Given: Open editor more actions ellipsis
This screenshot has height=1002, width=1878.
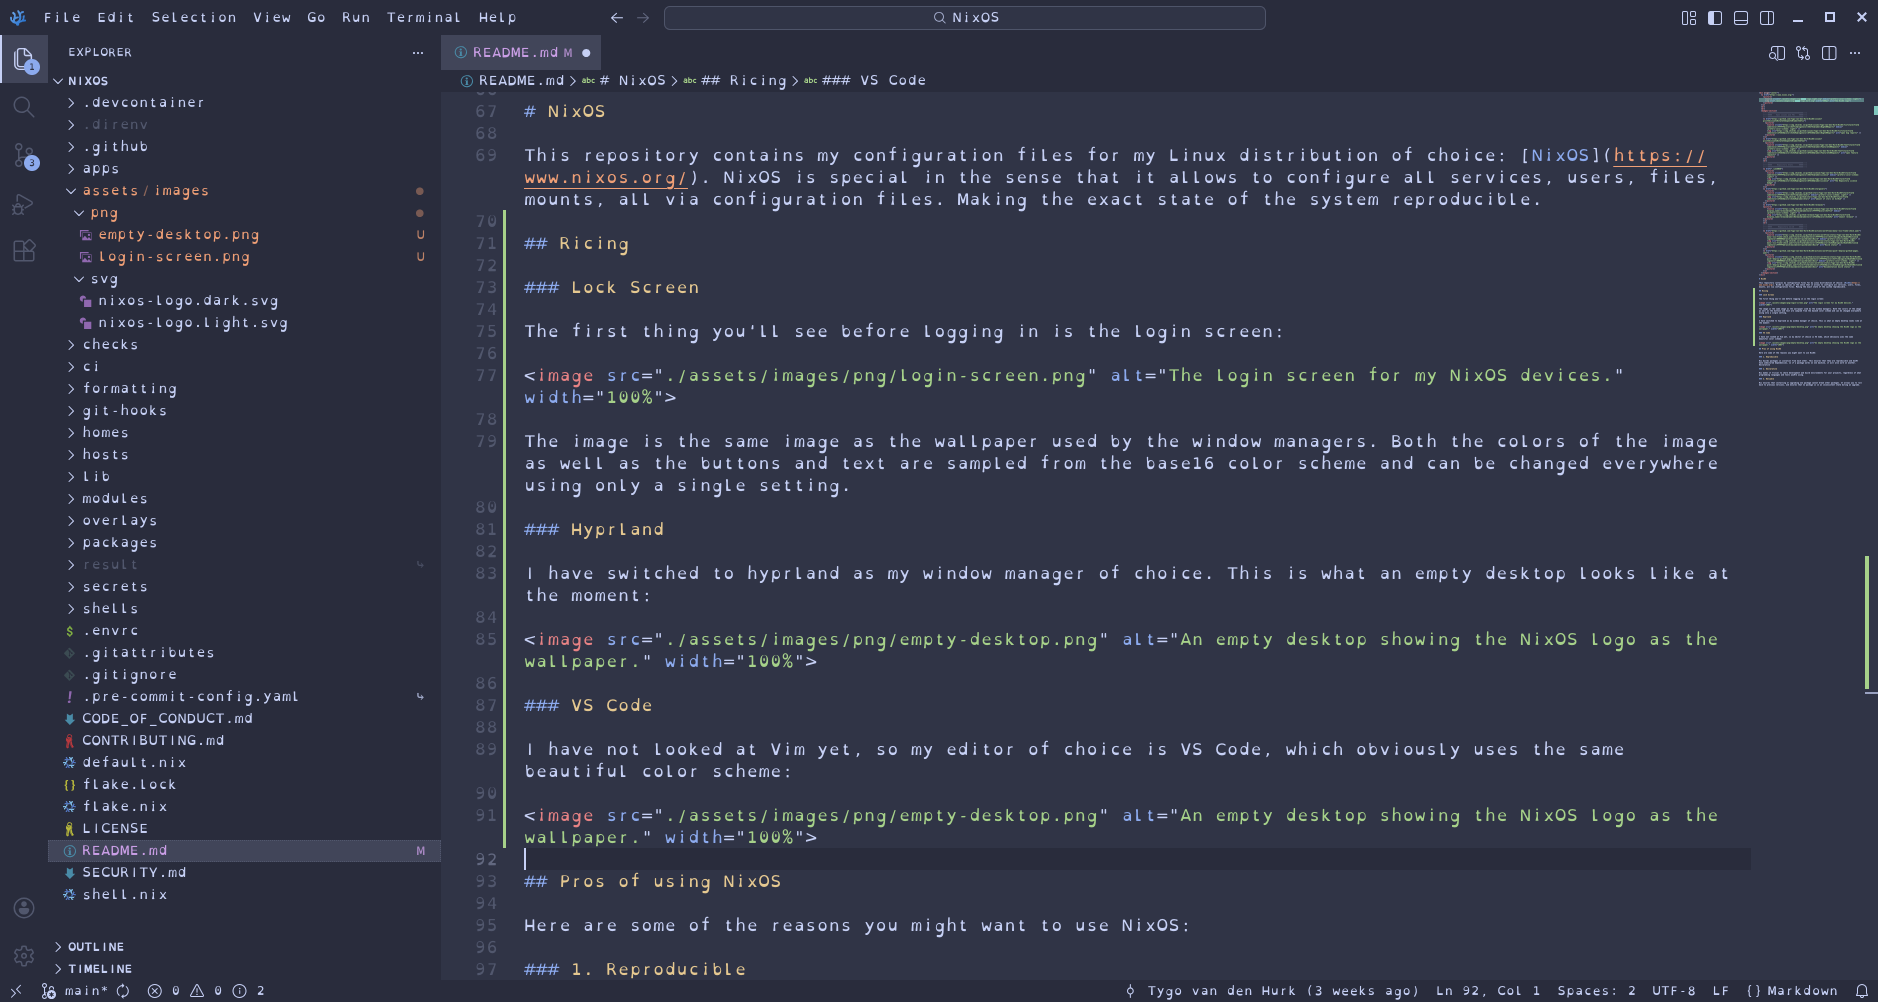Looking at the screenshot, I should (1855, 53).
